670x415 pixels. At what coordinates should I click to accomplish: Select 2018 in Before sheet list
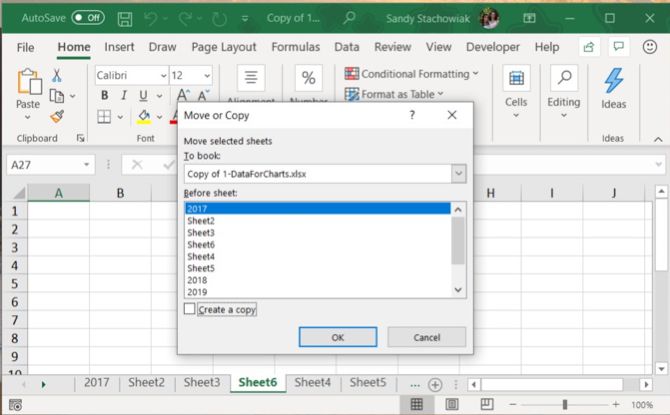(317, 280)
